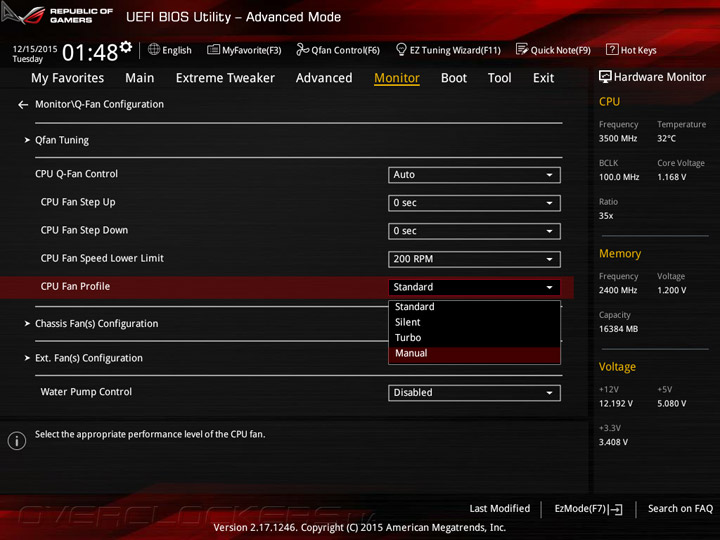The image size is (720, 540).
Task: Click Search on FAQ
Action: (680, 509)
